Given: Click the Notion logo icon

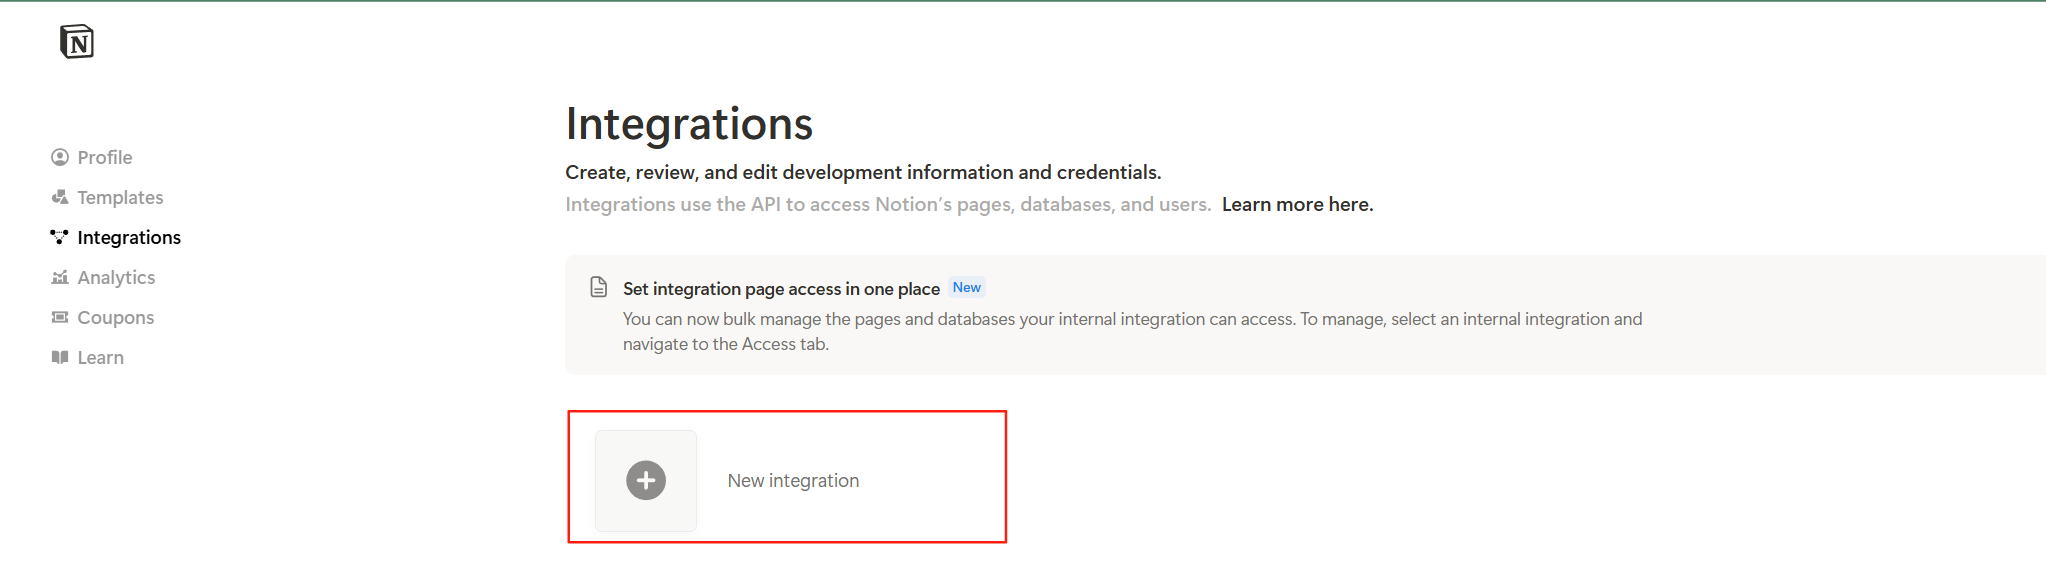Looking at the screenshot, I should [x=77, y=42].
